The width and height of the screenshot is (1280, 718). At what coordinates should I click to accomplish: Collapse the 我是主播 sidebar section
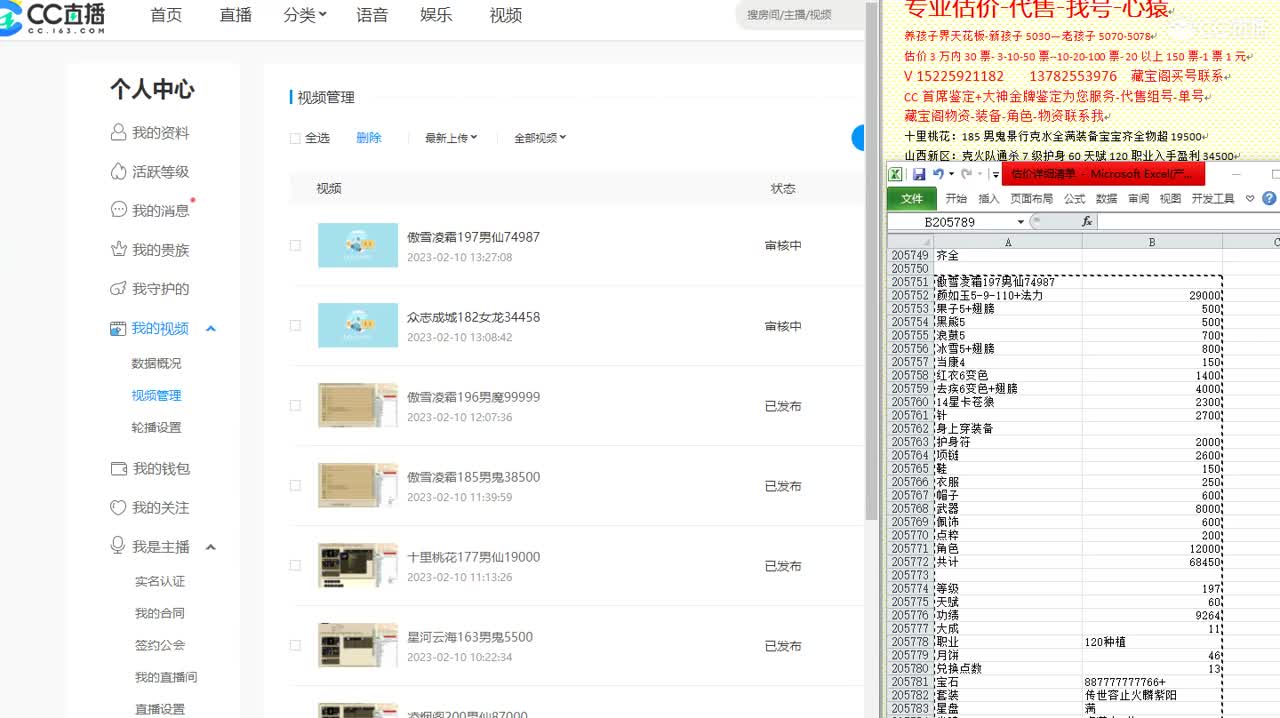(x=211, y=547)
